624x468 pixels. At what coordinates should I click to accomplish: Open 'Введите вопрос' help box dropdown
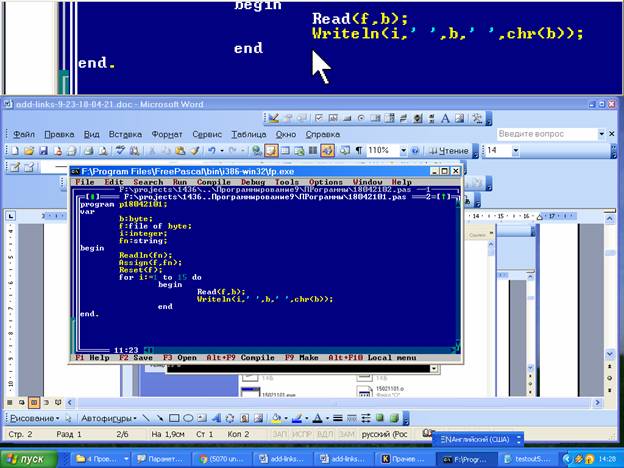[x=601, y=134]
